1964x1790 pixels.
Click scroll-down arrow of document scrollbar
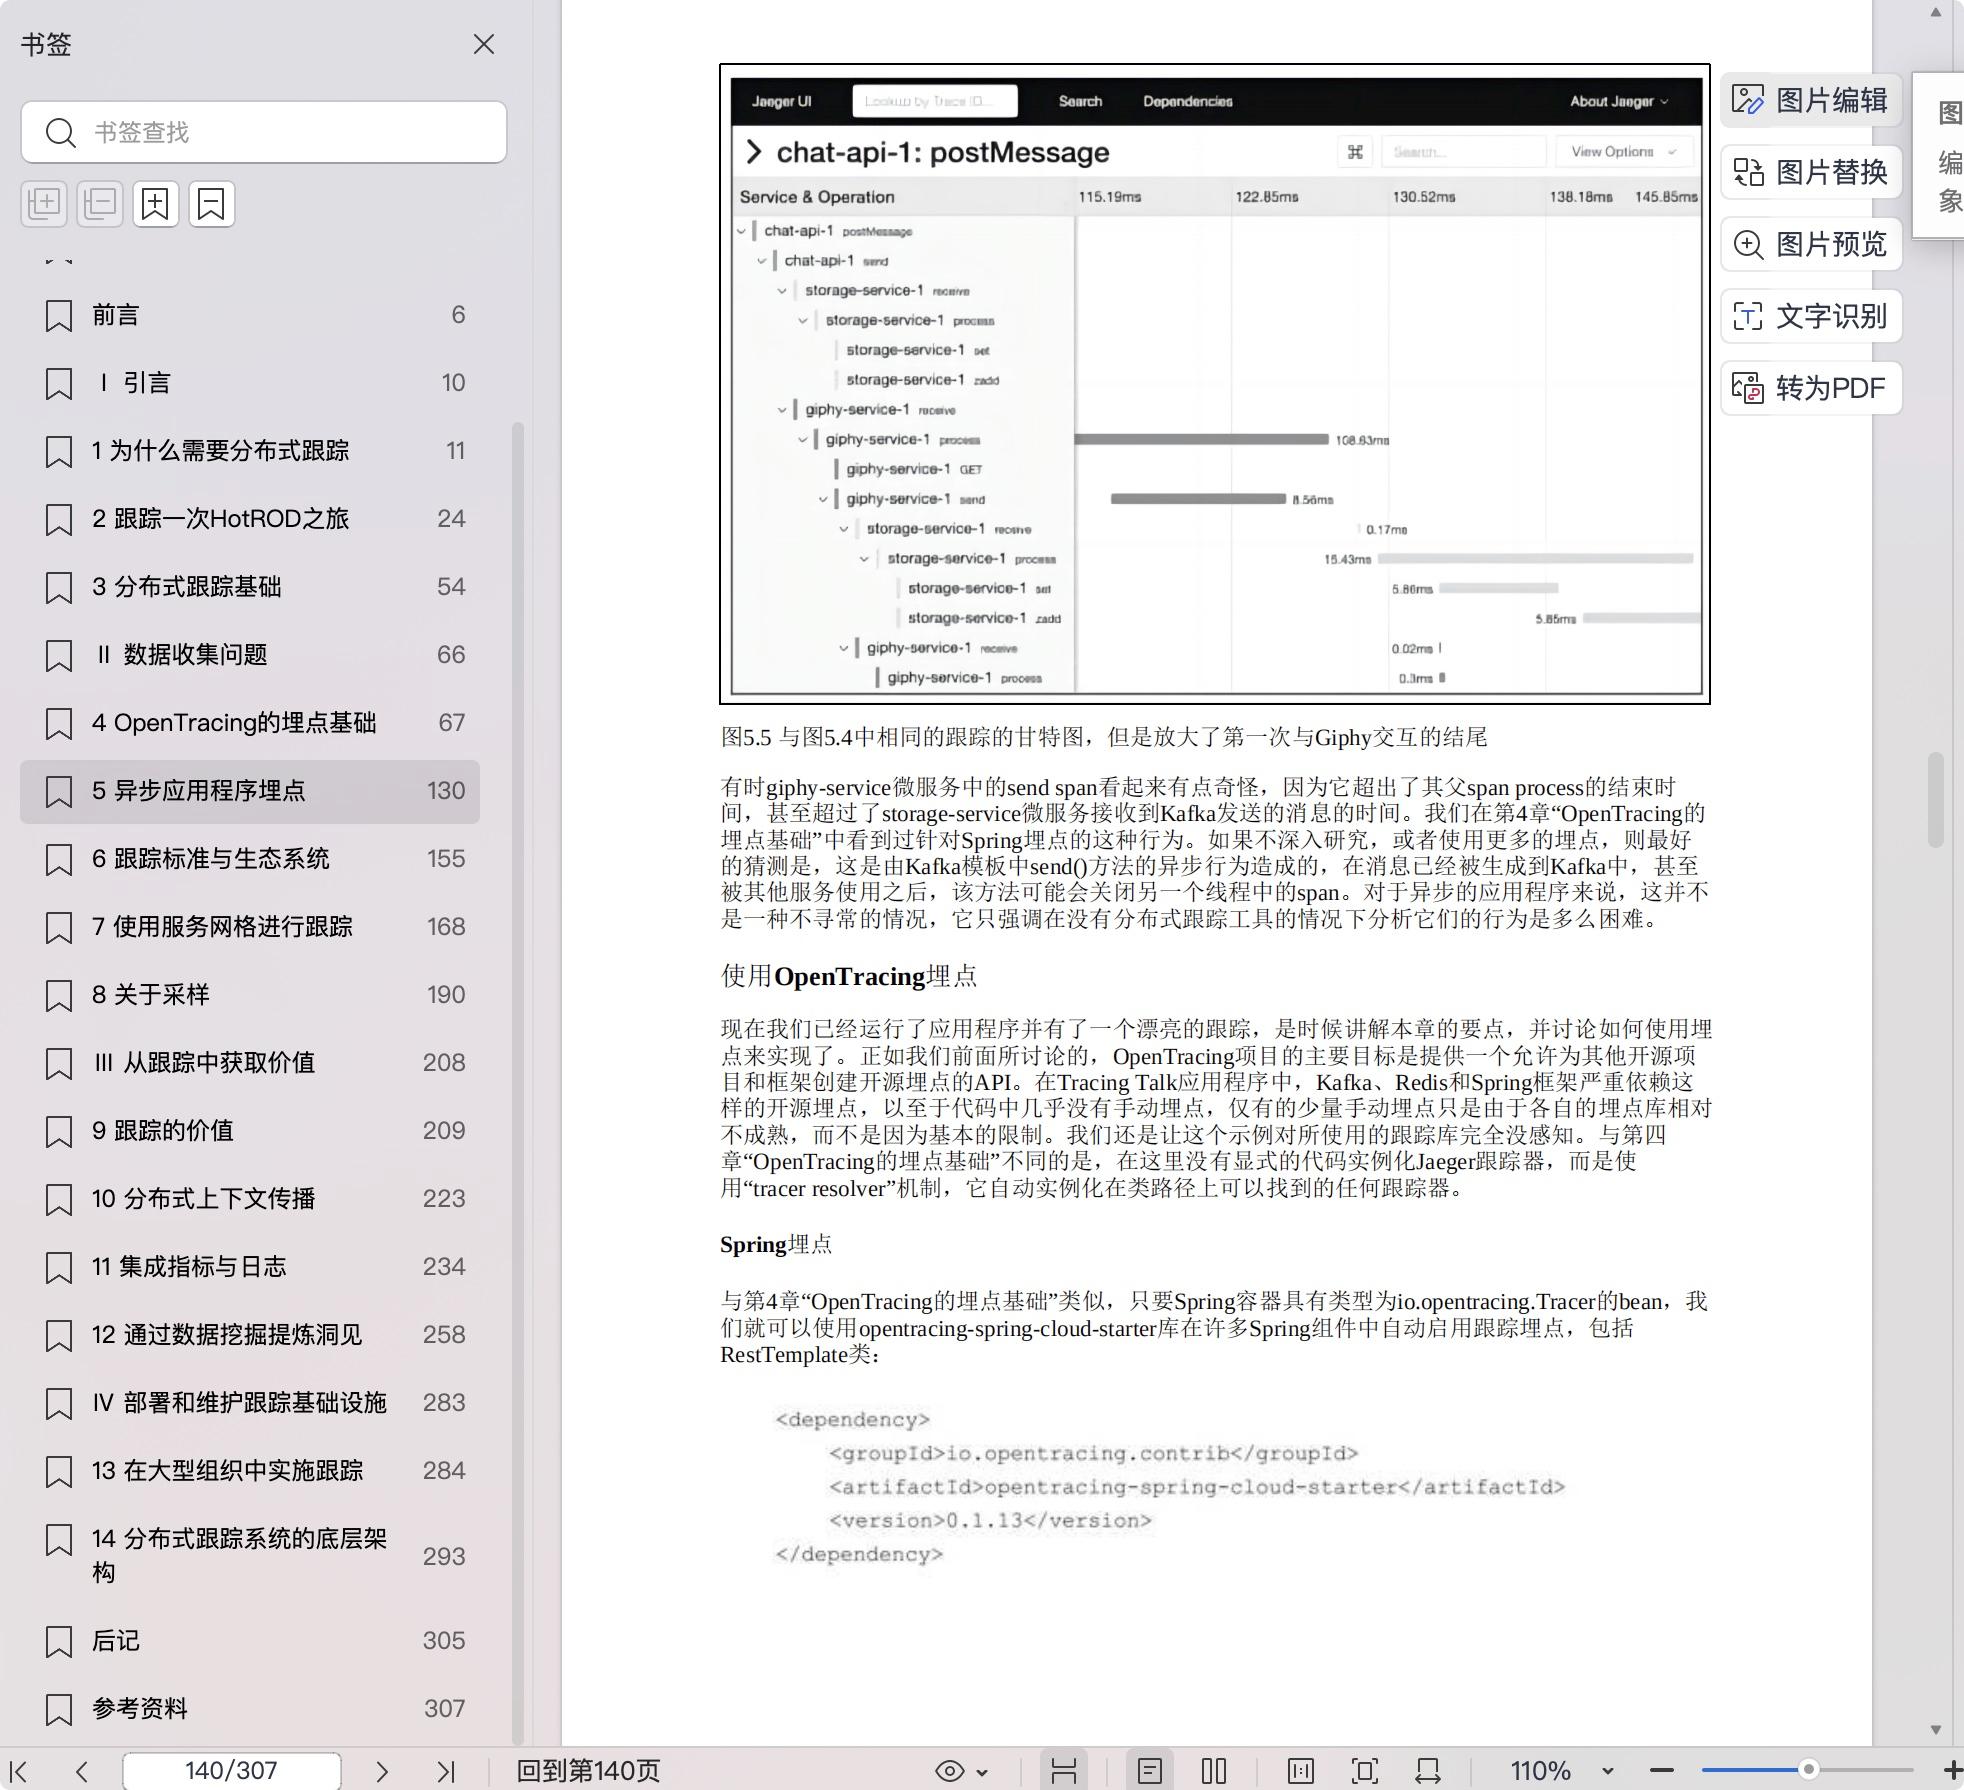coord(1936,1730)
